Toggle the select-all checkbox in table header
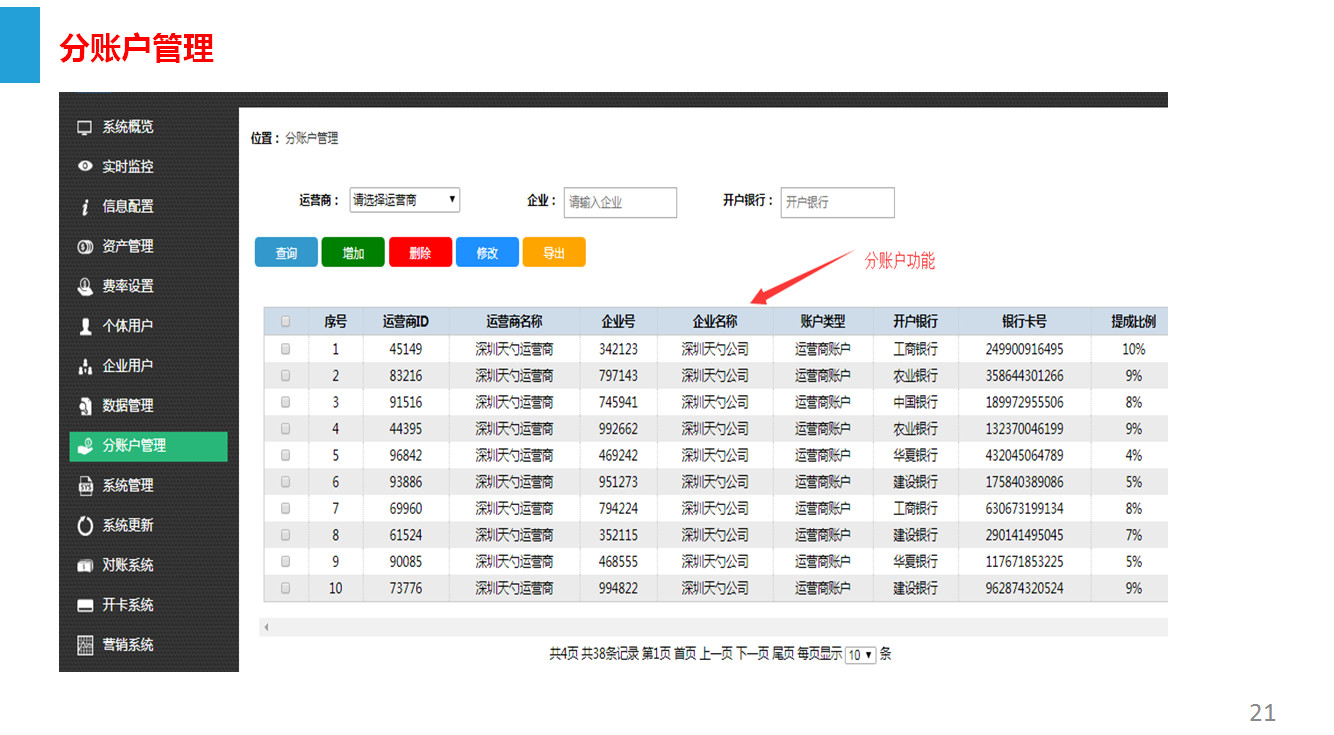Viewport: 1334px width, 735px height. point(286,322)
